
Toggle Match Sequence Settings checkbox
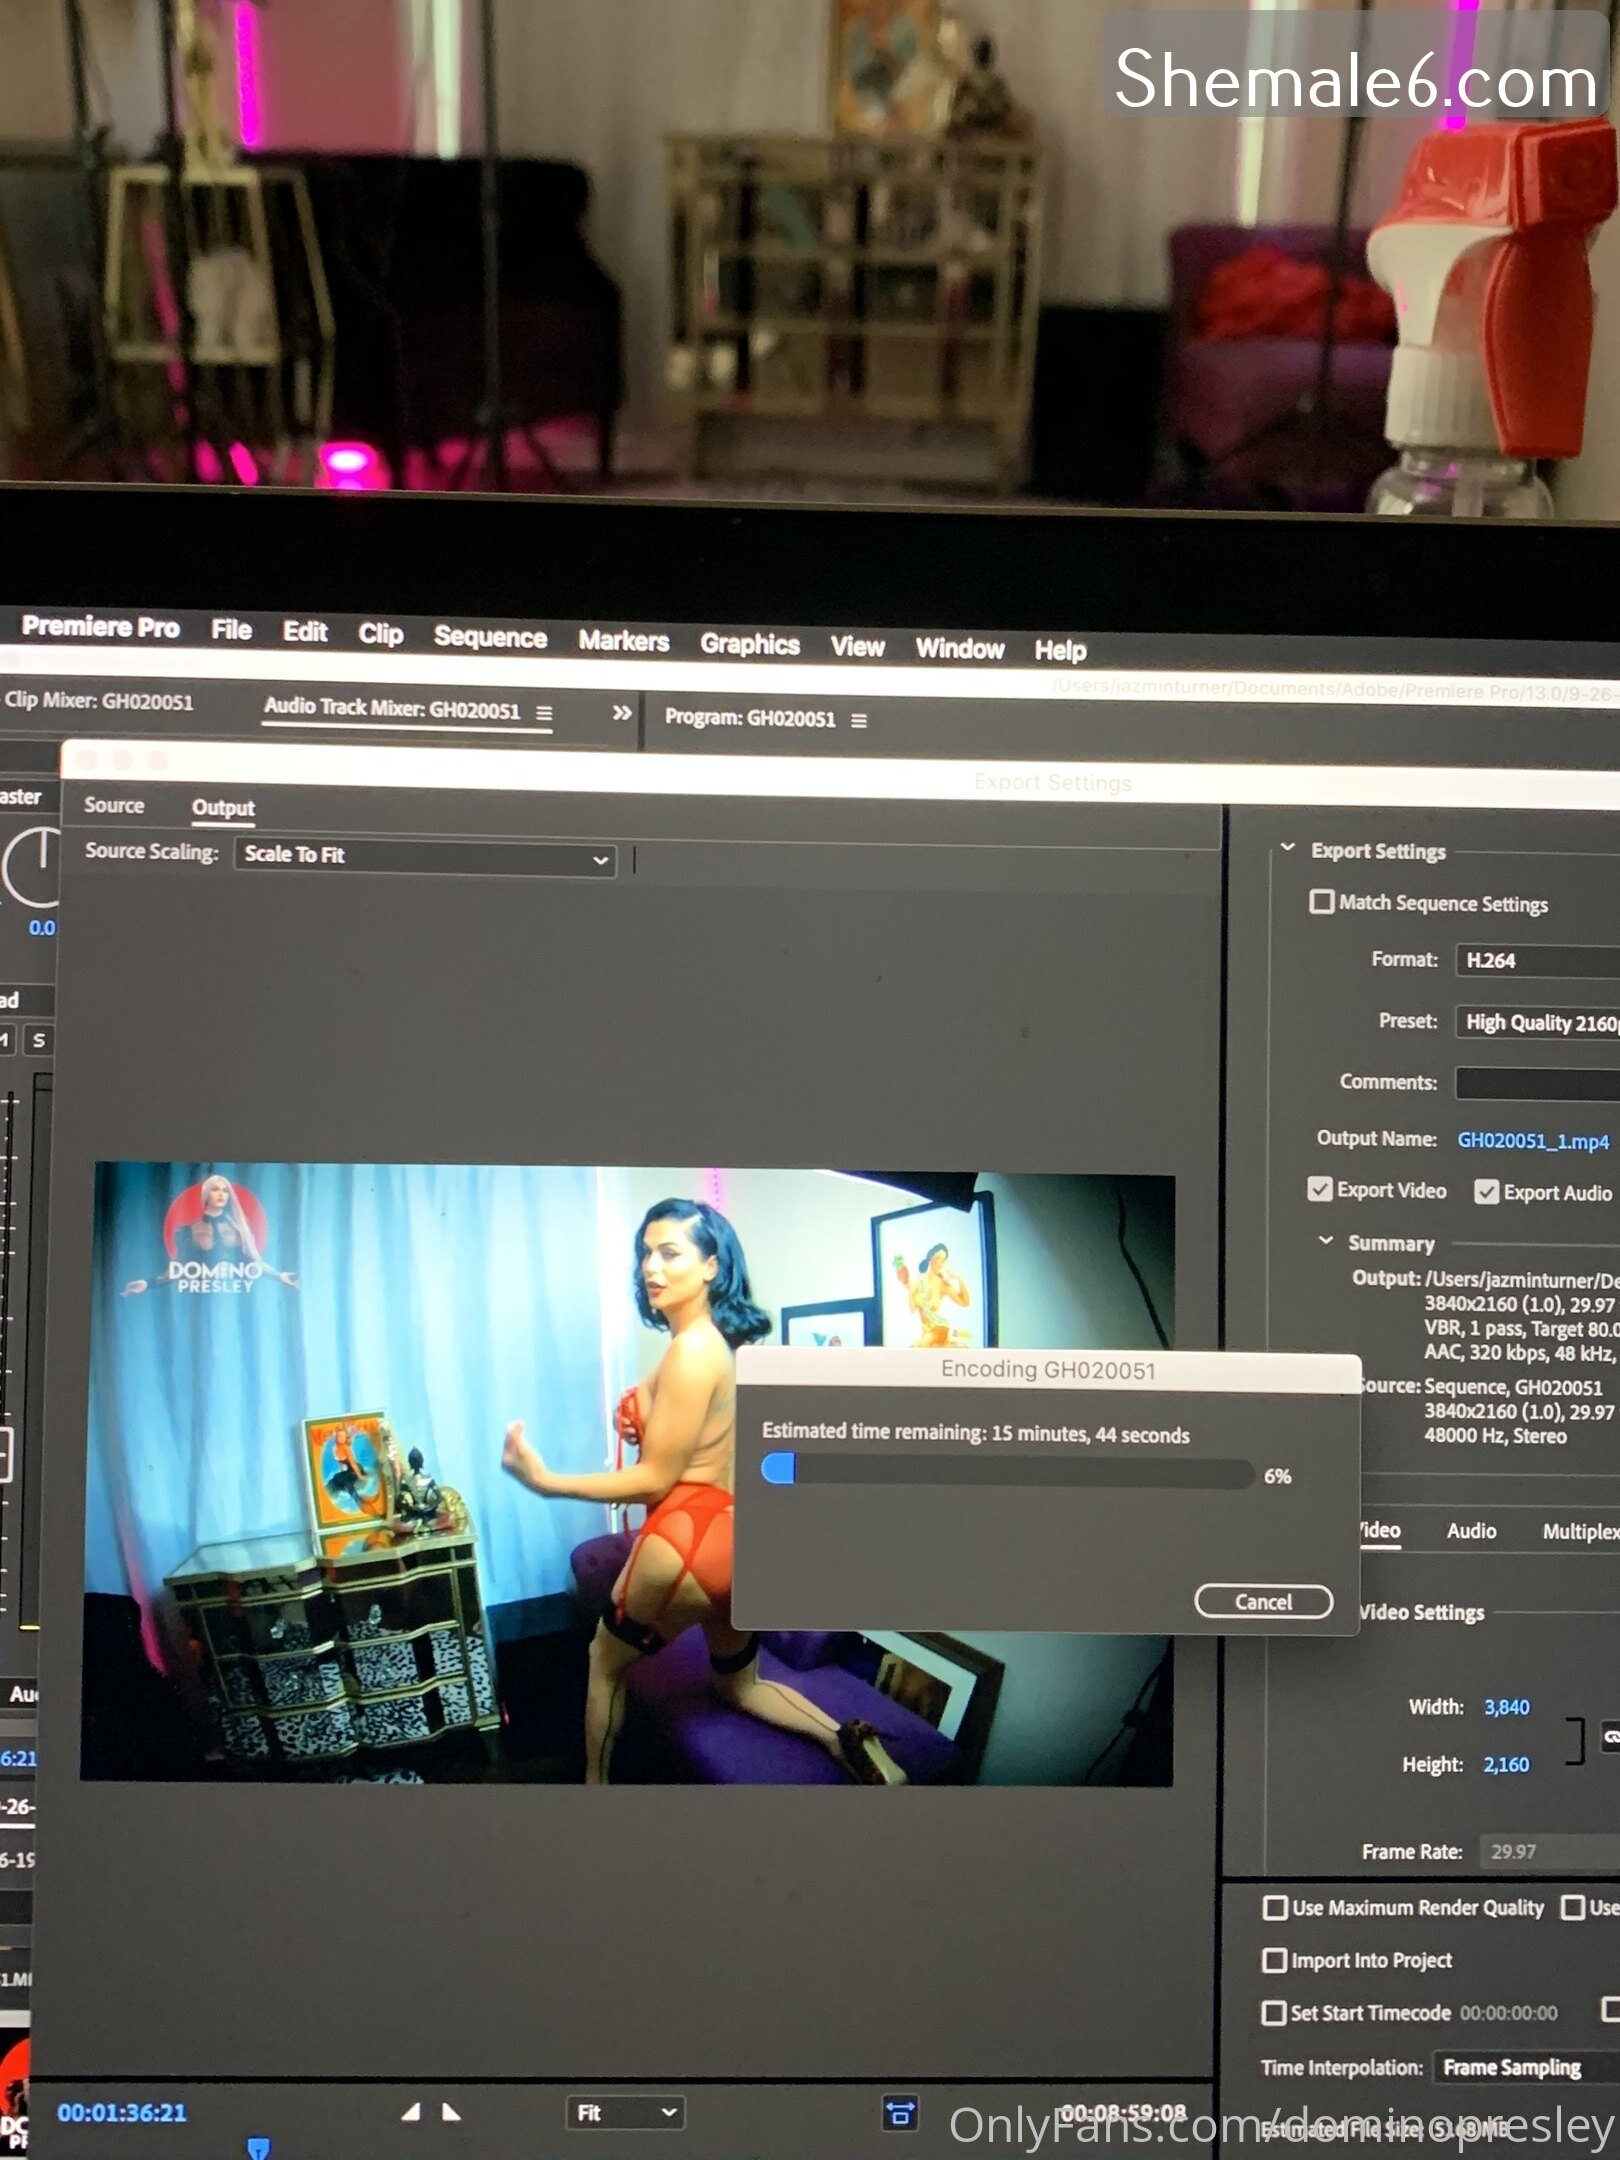pyautogui.click(x=1321, y=902)
